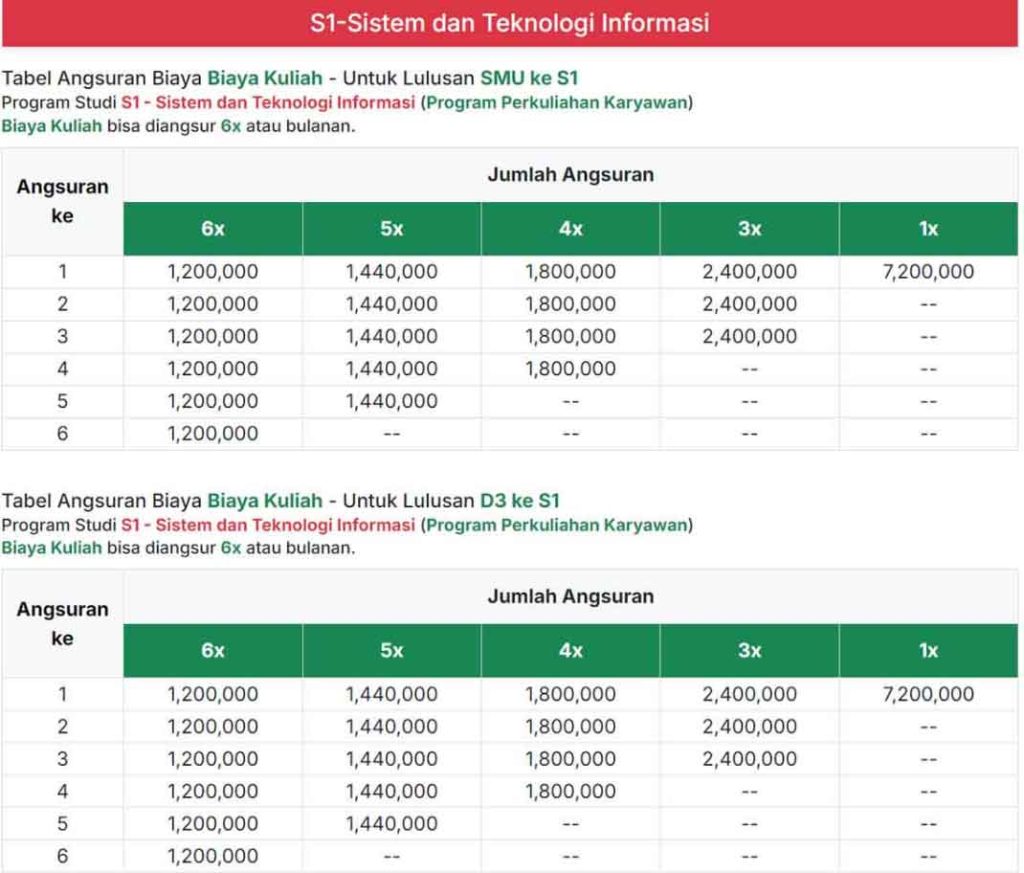
Task: Select the 3x column header in D3 ke S1 table
Action: pos(750,650)
